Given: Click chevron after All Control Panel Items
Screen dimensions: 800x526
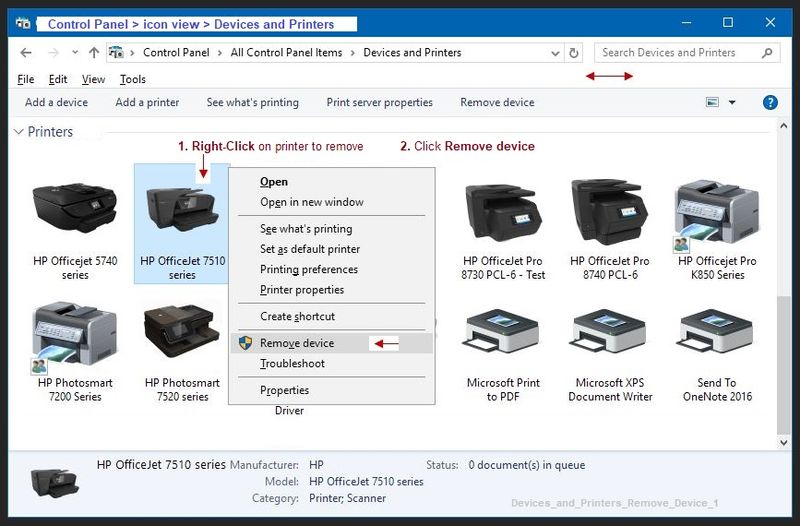Looking at the screenshot, I should (353, 53).
